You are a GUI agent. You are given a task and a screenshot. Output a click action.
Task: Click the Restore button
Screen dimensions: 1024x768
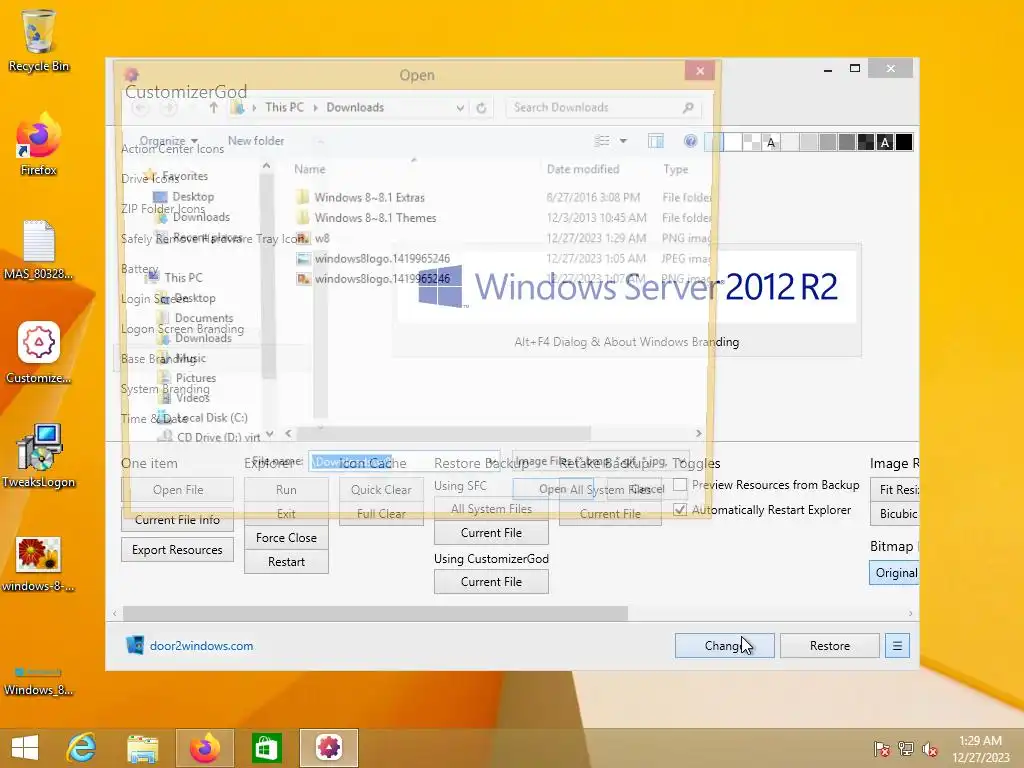click(830, 646)
